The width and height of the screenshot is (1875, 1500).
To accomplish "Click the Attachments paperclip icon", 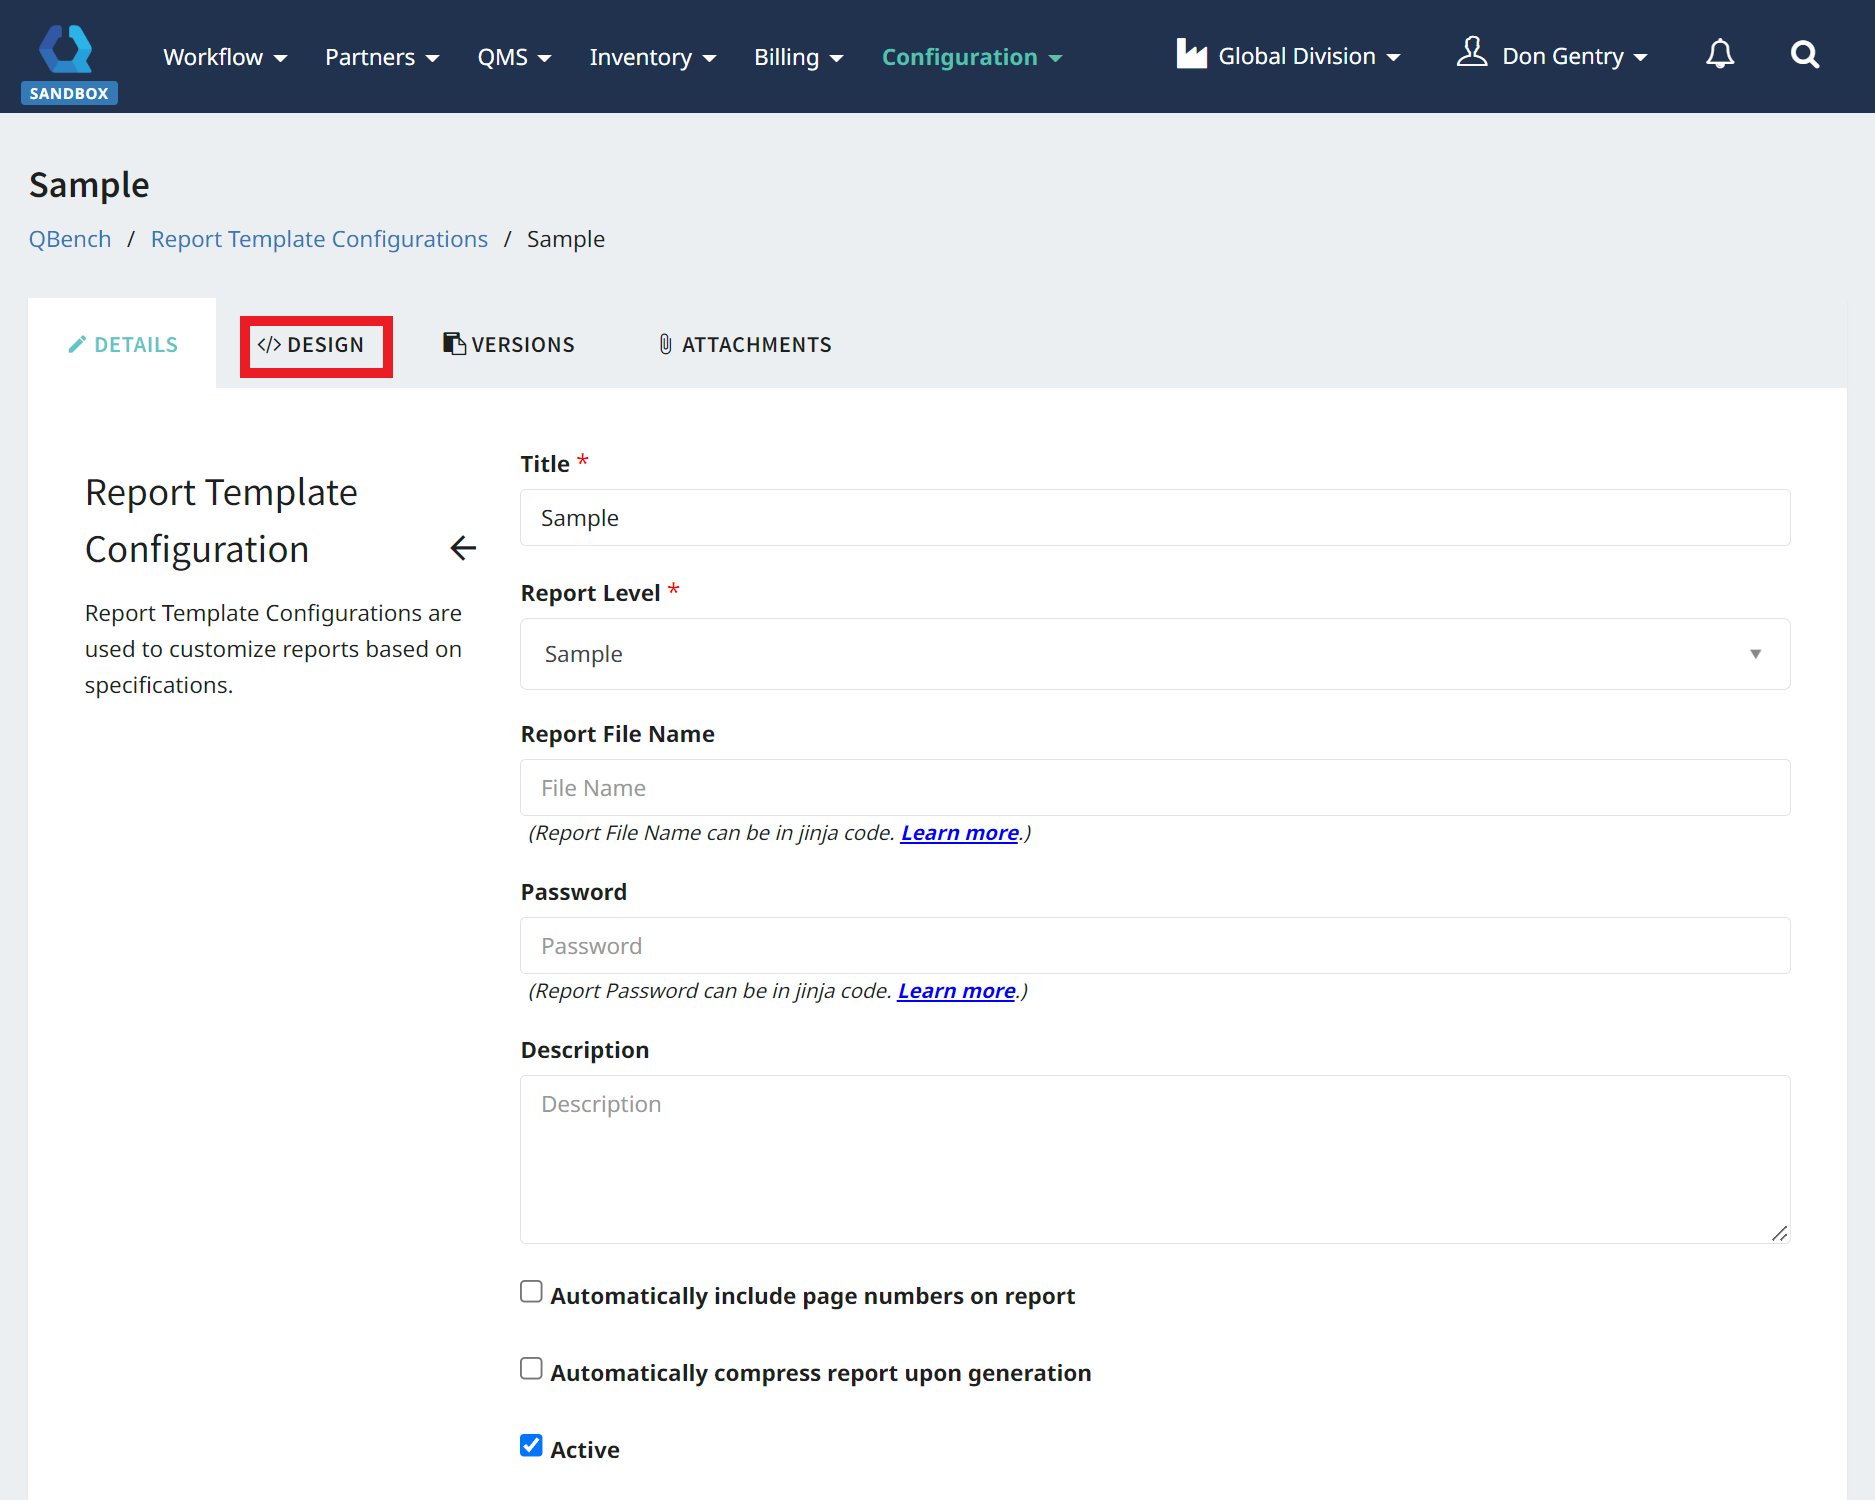I will pyautogui.click(x=665, y=344).
